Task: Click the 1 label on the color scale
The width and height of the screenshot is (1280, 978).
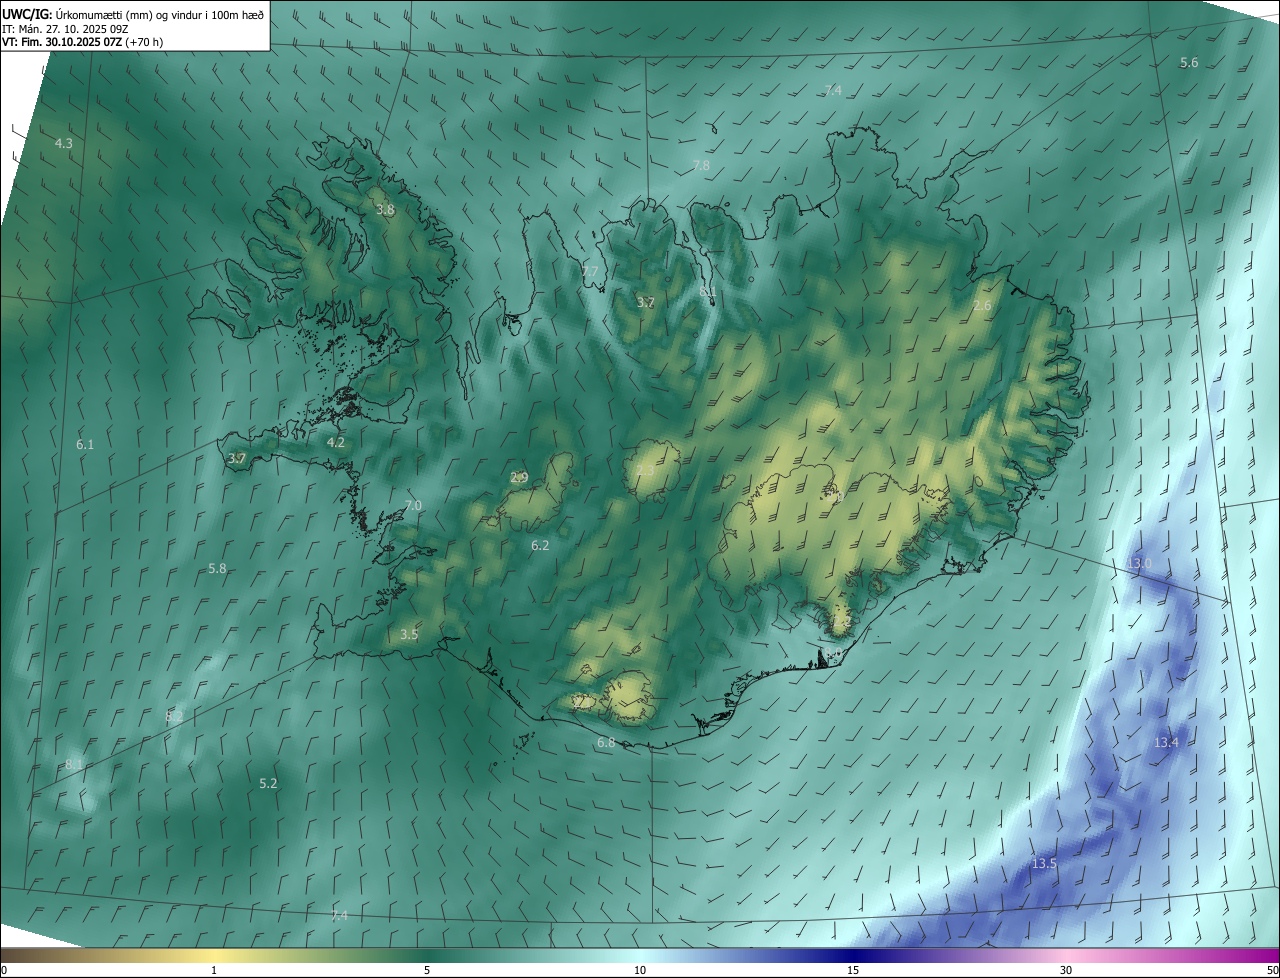Action: point(214,971)
